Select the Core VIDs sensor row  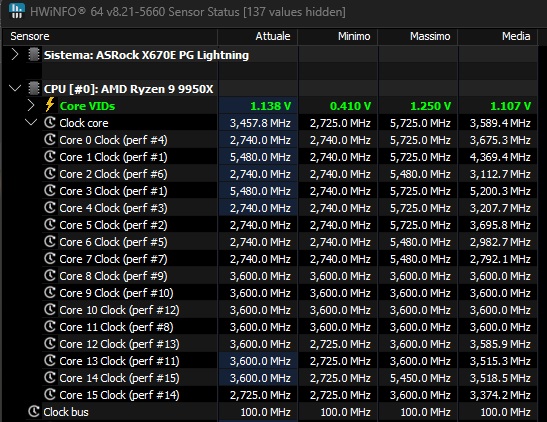click(87, 106)
